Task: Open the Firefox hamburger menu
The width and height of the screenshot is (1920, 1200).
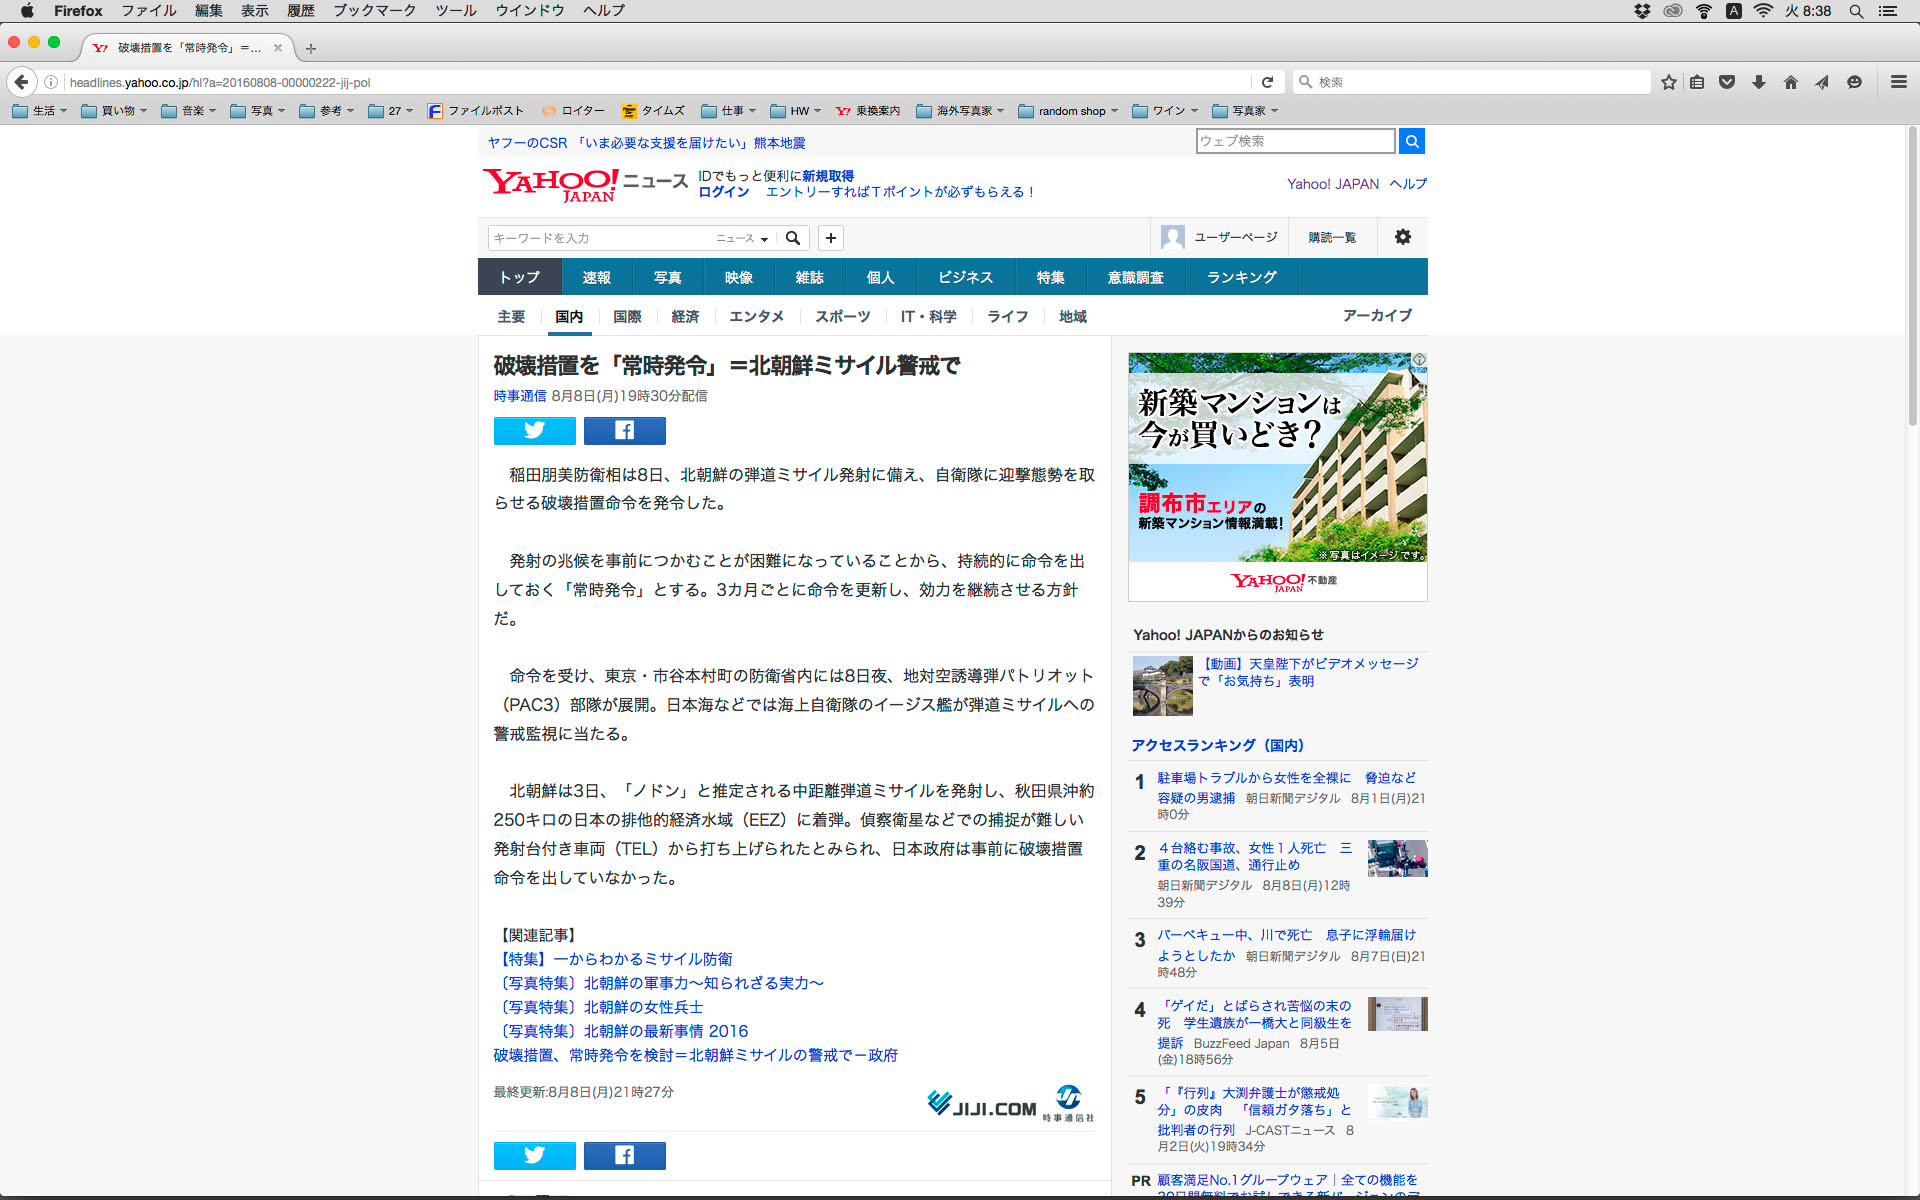Action: tap(1898, 82)
